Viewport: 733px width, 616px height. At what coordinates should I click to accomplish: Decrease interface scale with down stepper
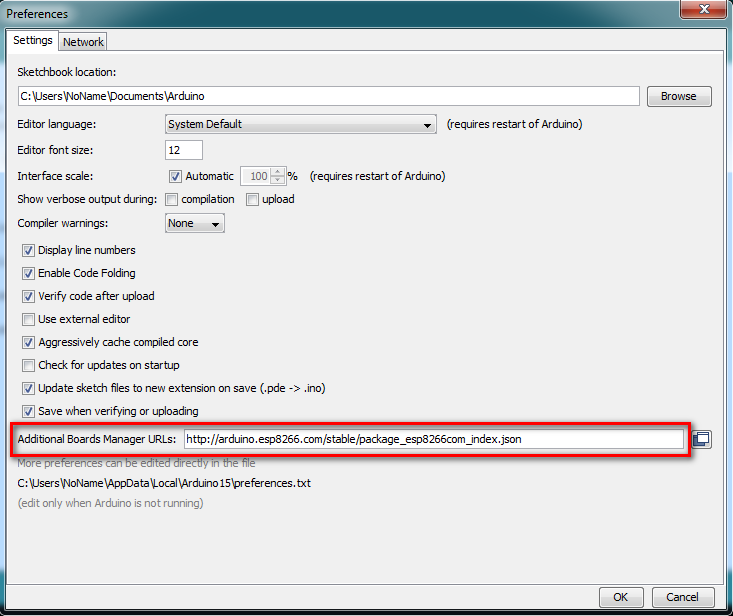pos(278,180)
